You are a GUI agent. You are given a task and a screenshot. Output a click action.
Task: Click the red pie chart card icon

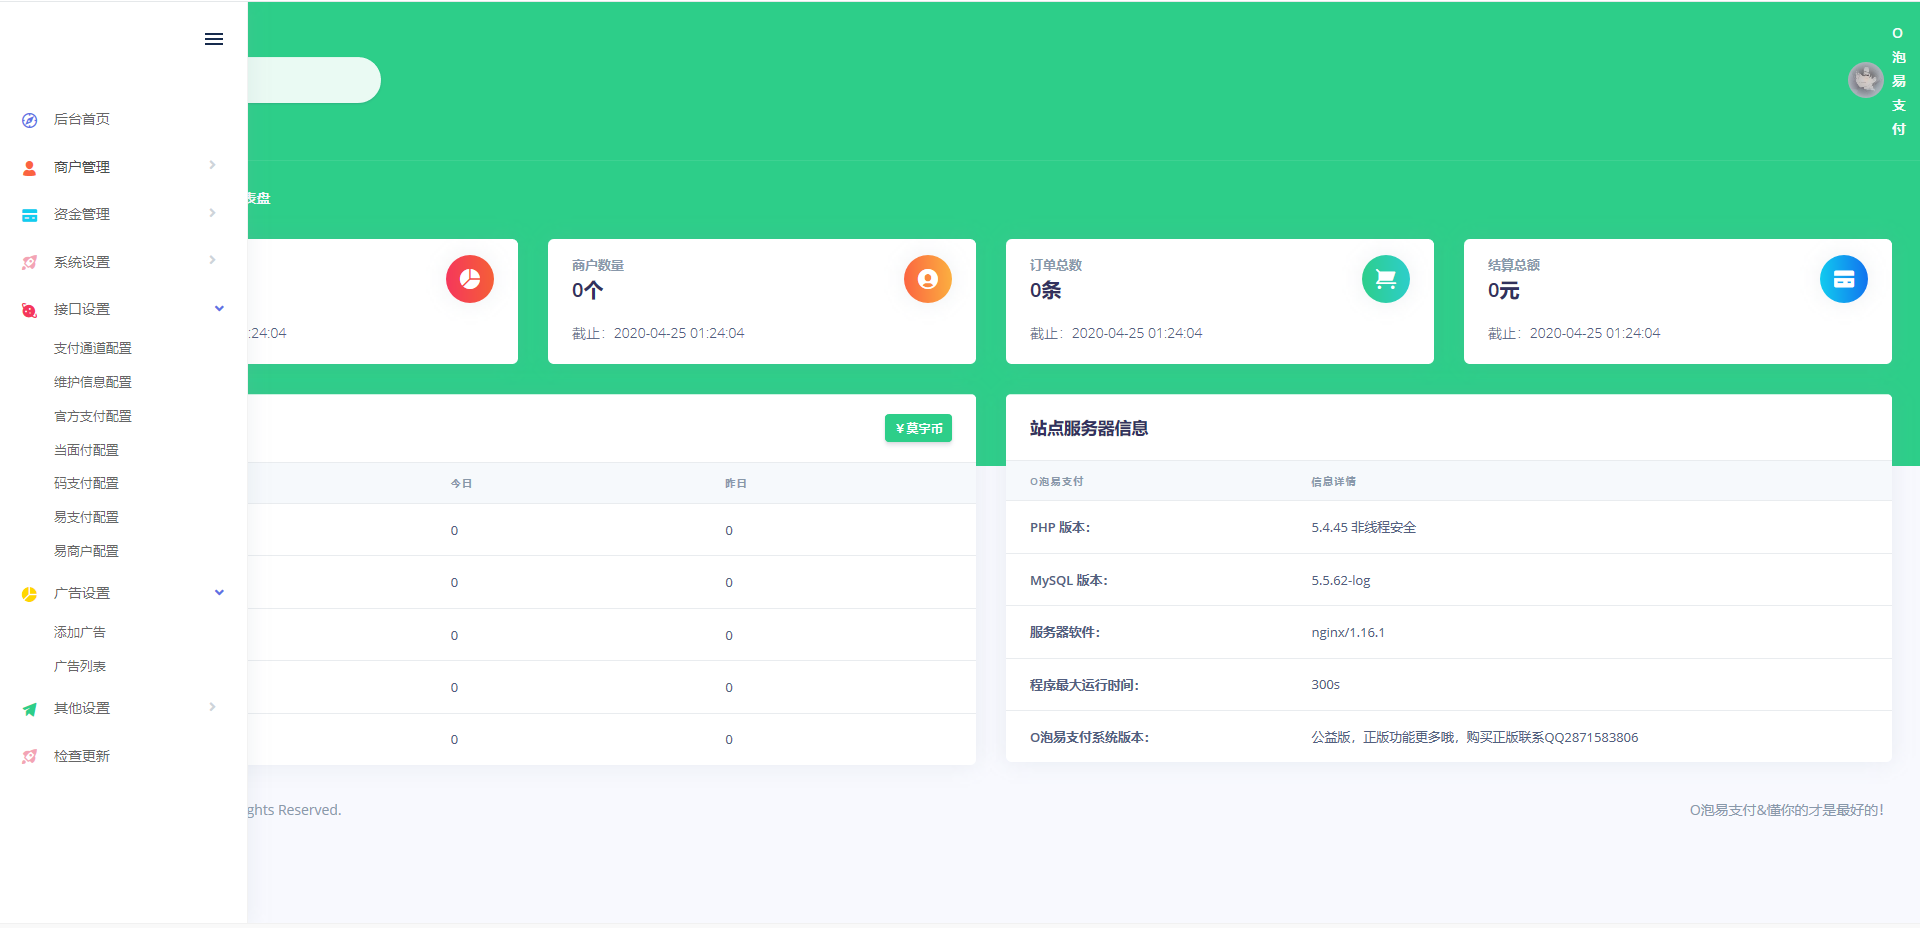pos(470,279)
